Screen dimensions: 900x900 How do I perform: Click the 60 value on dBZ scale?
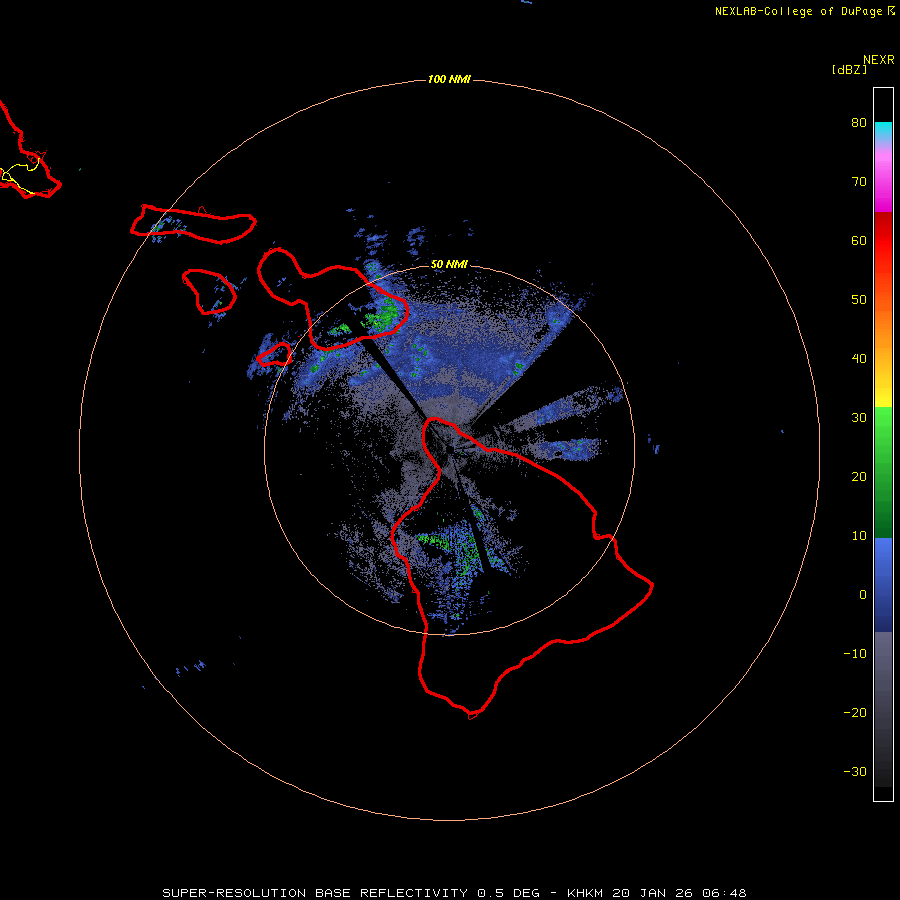coord(859,241)
